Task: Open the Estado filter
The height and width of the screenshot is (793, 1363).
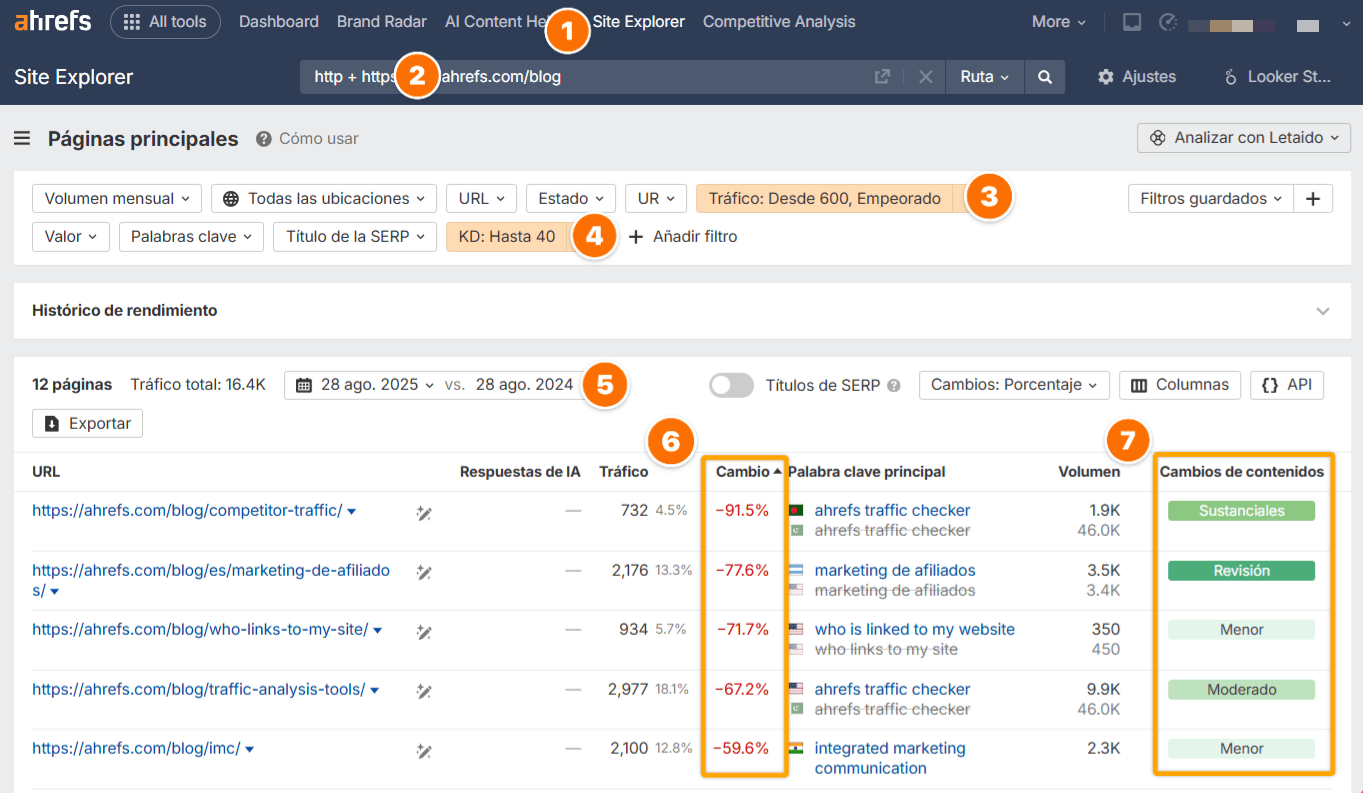Action: tap(571, 198)
